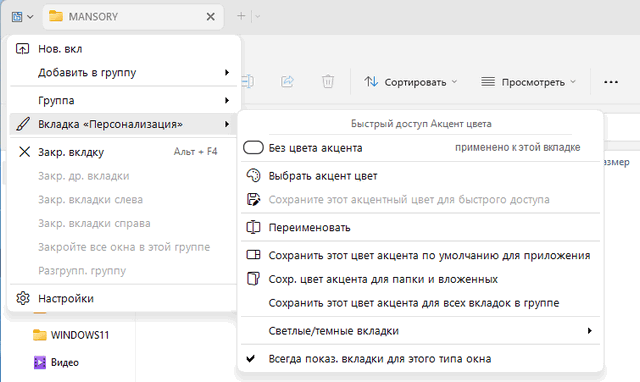The width and height of the screenshot is (640, 382).
Task: Choose Закр. влдку menu entry
Action: coord(123,152)
